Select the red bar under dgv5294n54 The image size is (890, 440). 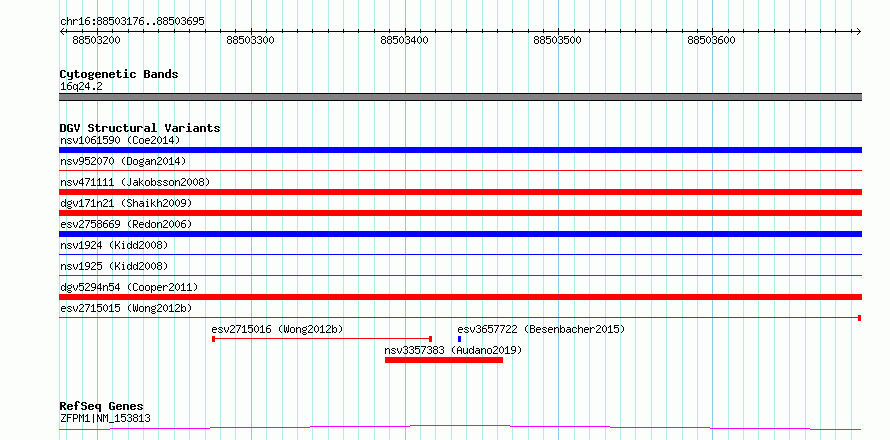pyautogui.click(x=460, y=297)
